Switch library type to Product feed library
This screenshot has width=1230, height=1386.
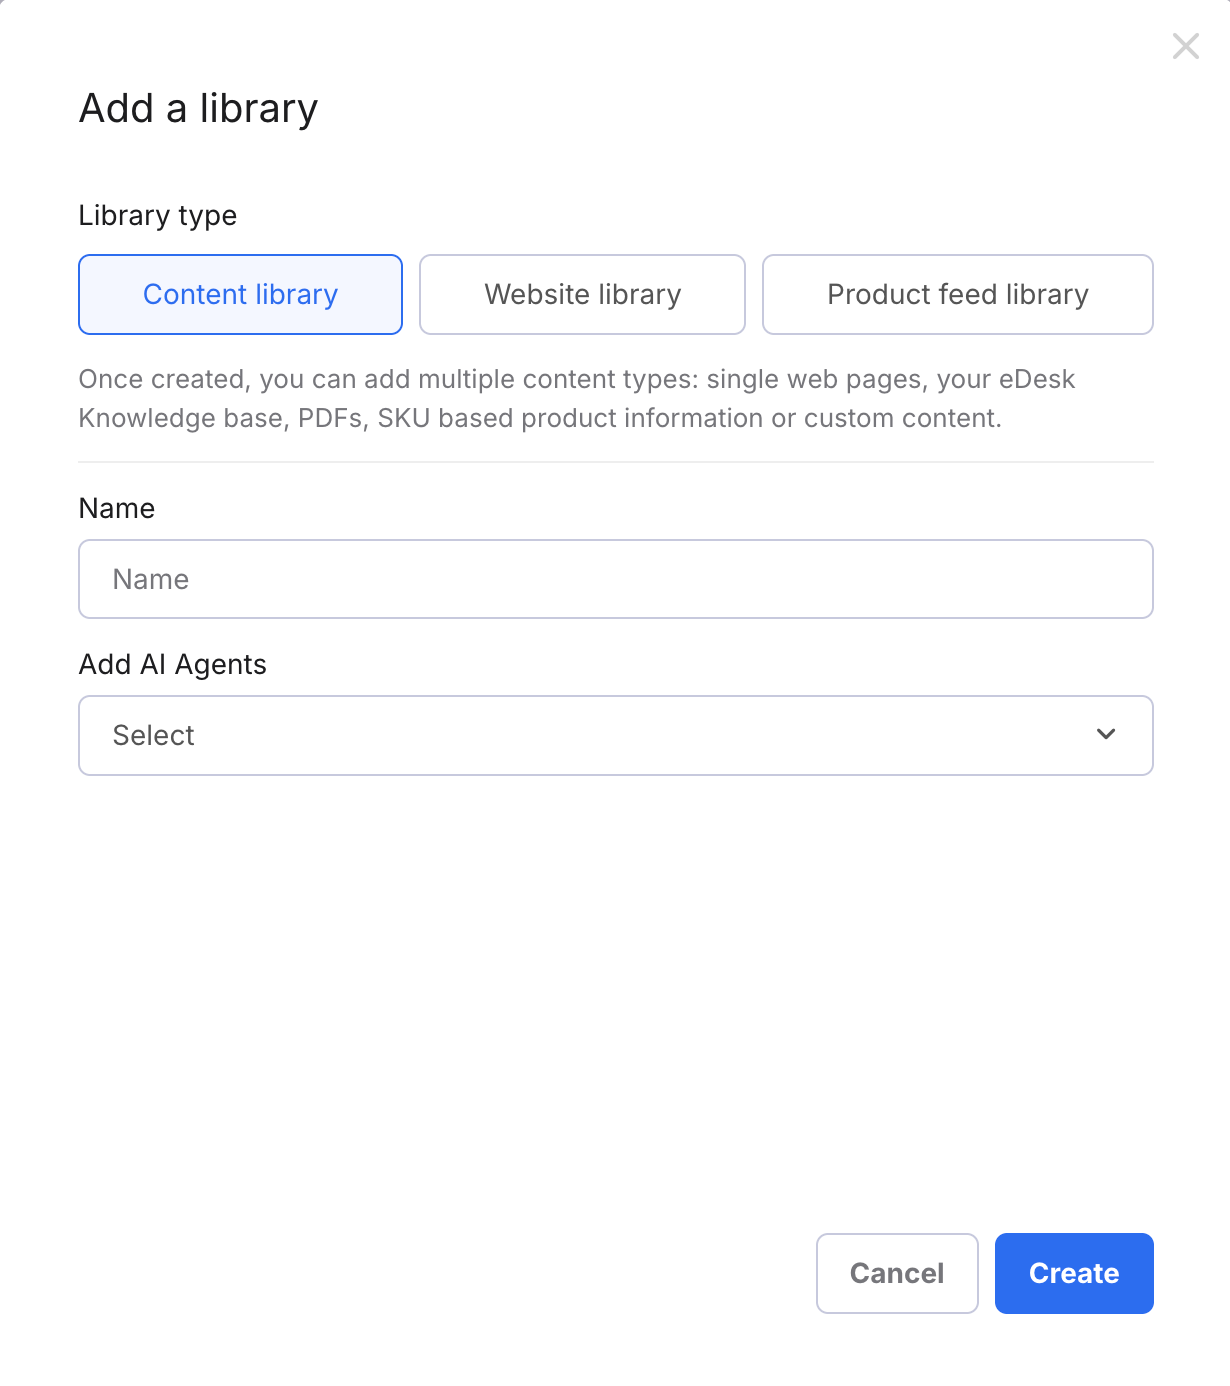click(957, 294)
